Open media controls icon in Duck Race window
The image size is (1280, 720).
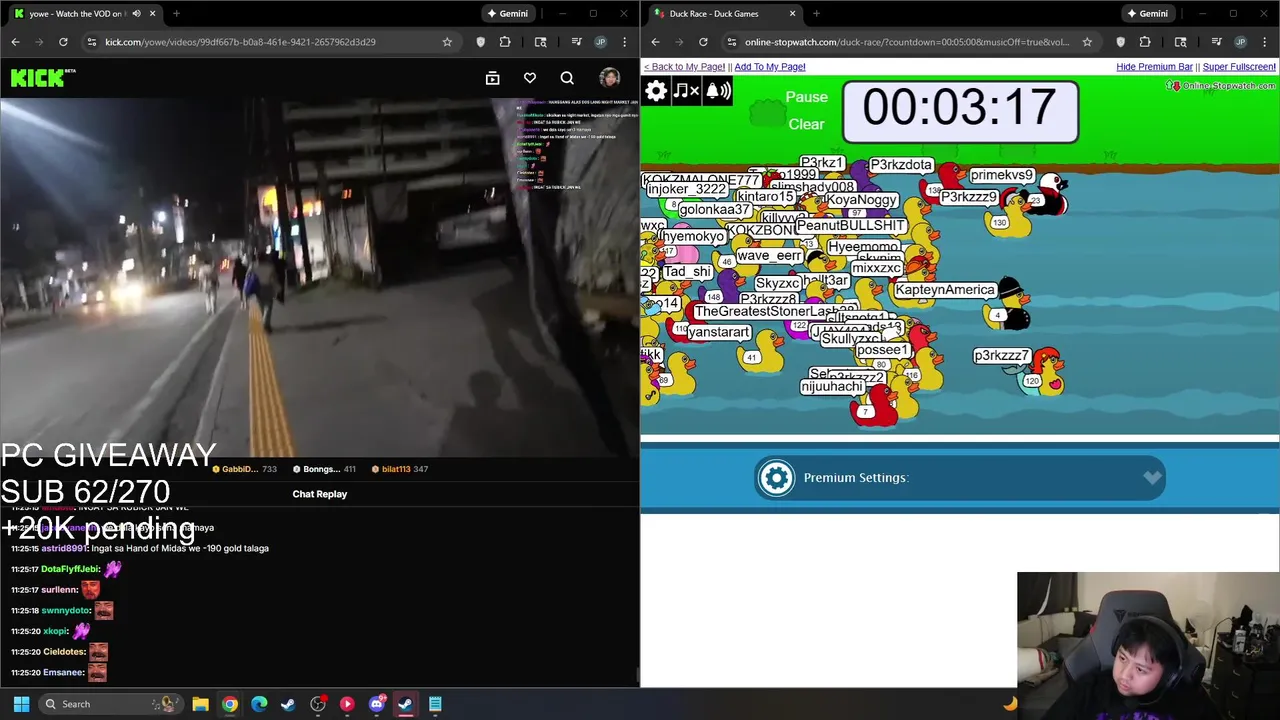point(1217,42)
